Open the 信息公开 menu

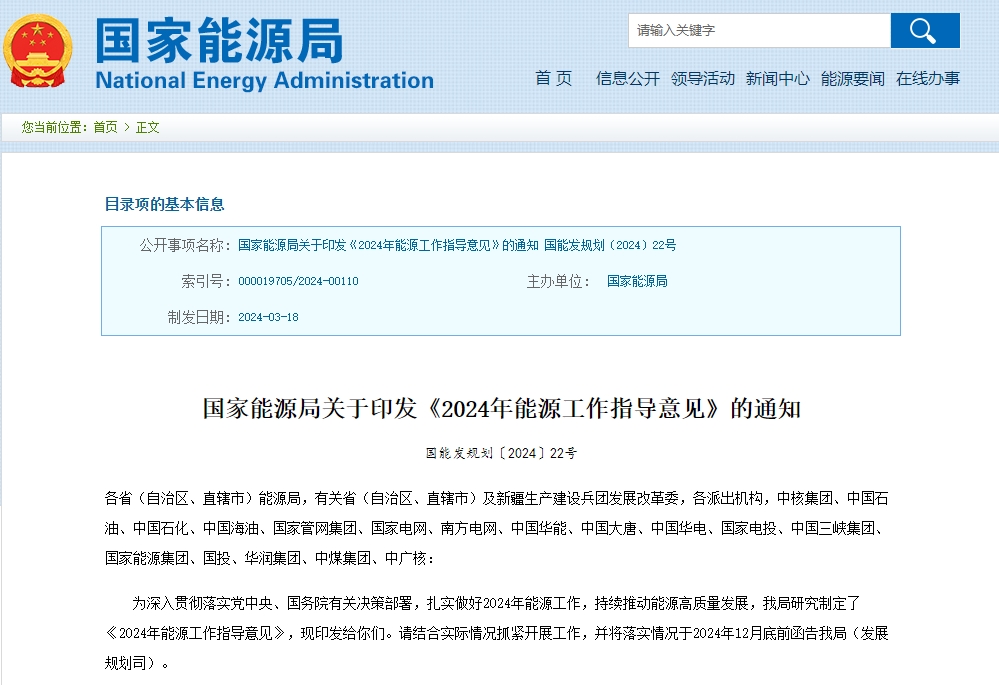click(x=628, y=80)
